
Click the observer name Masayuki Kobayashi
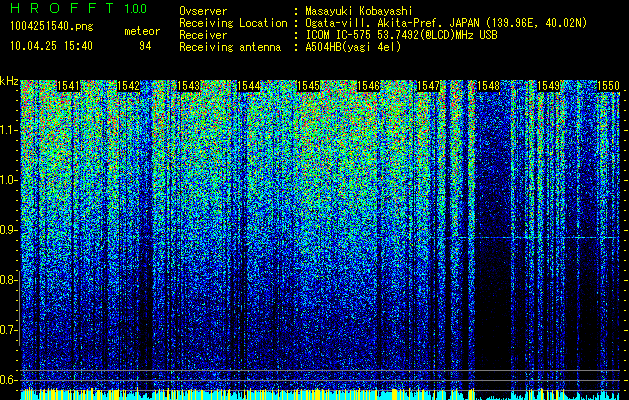click(359, 12)
